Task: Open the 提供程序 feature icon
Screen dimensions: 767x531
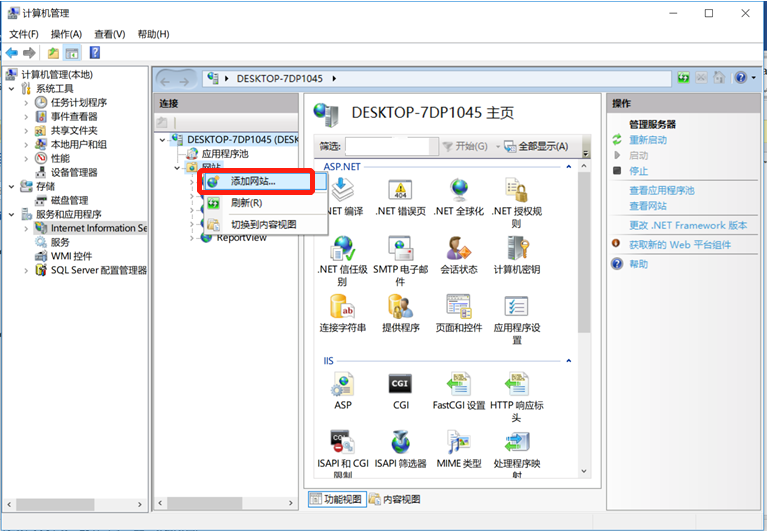Action: click(401, 306)
